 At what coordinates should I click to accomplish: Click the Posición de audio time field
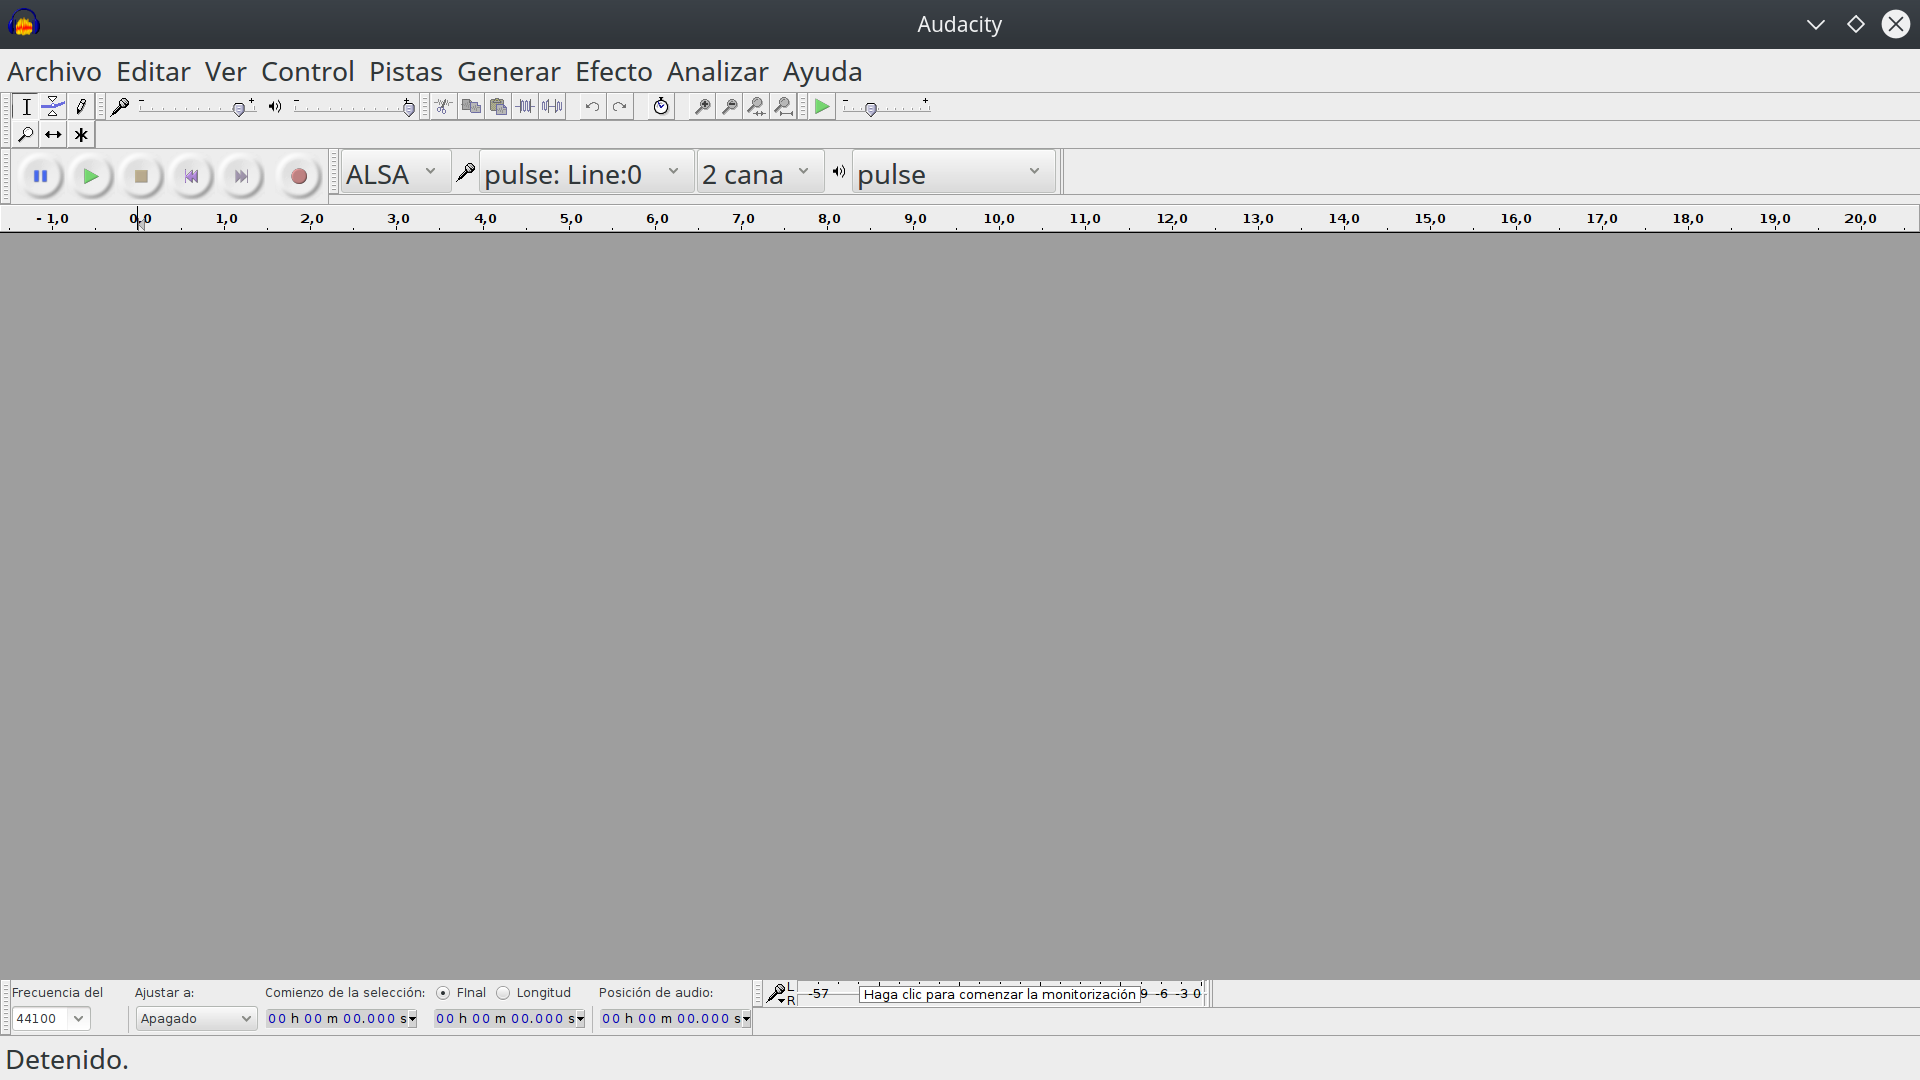click(x=675, y=1019)
